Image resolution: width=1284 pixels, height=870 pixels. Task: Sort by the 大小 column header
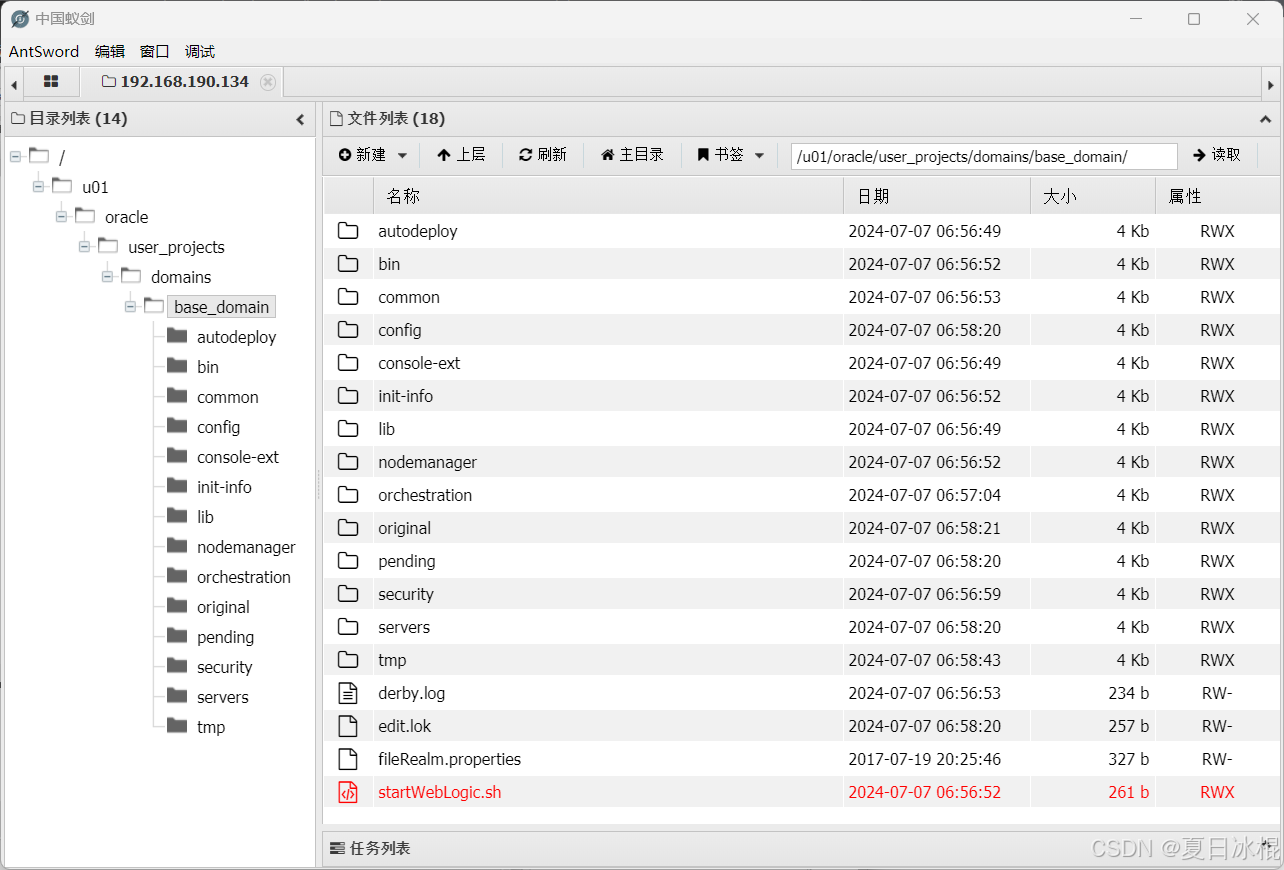point(1093,197)
